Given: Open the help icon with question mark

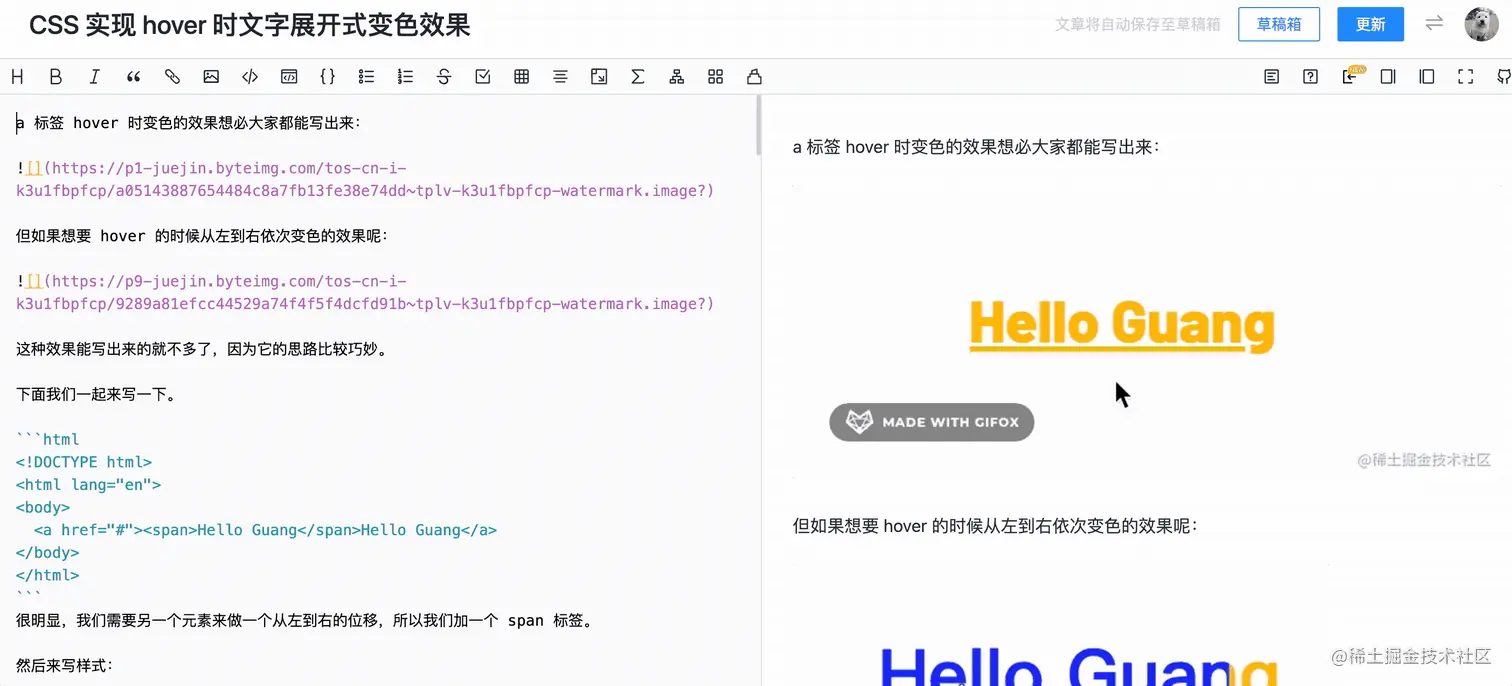Looking at the screenshot, I should tap(1311, 77).
